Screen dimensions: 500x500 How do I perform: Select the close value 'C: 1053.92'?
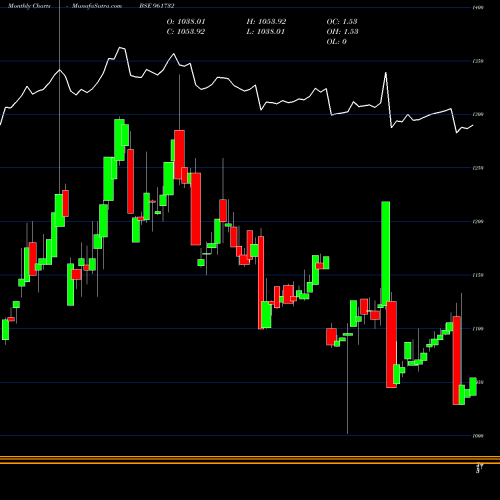[186, 32]
